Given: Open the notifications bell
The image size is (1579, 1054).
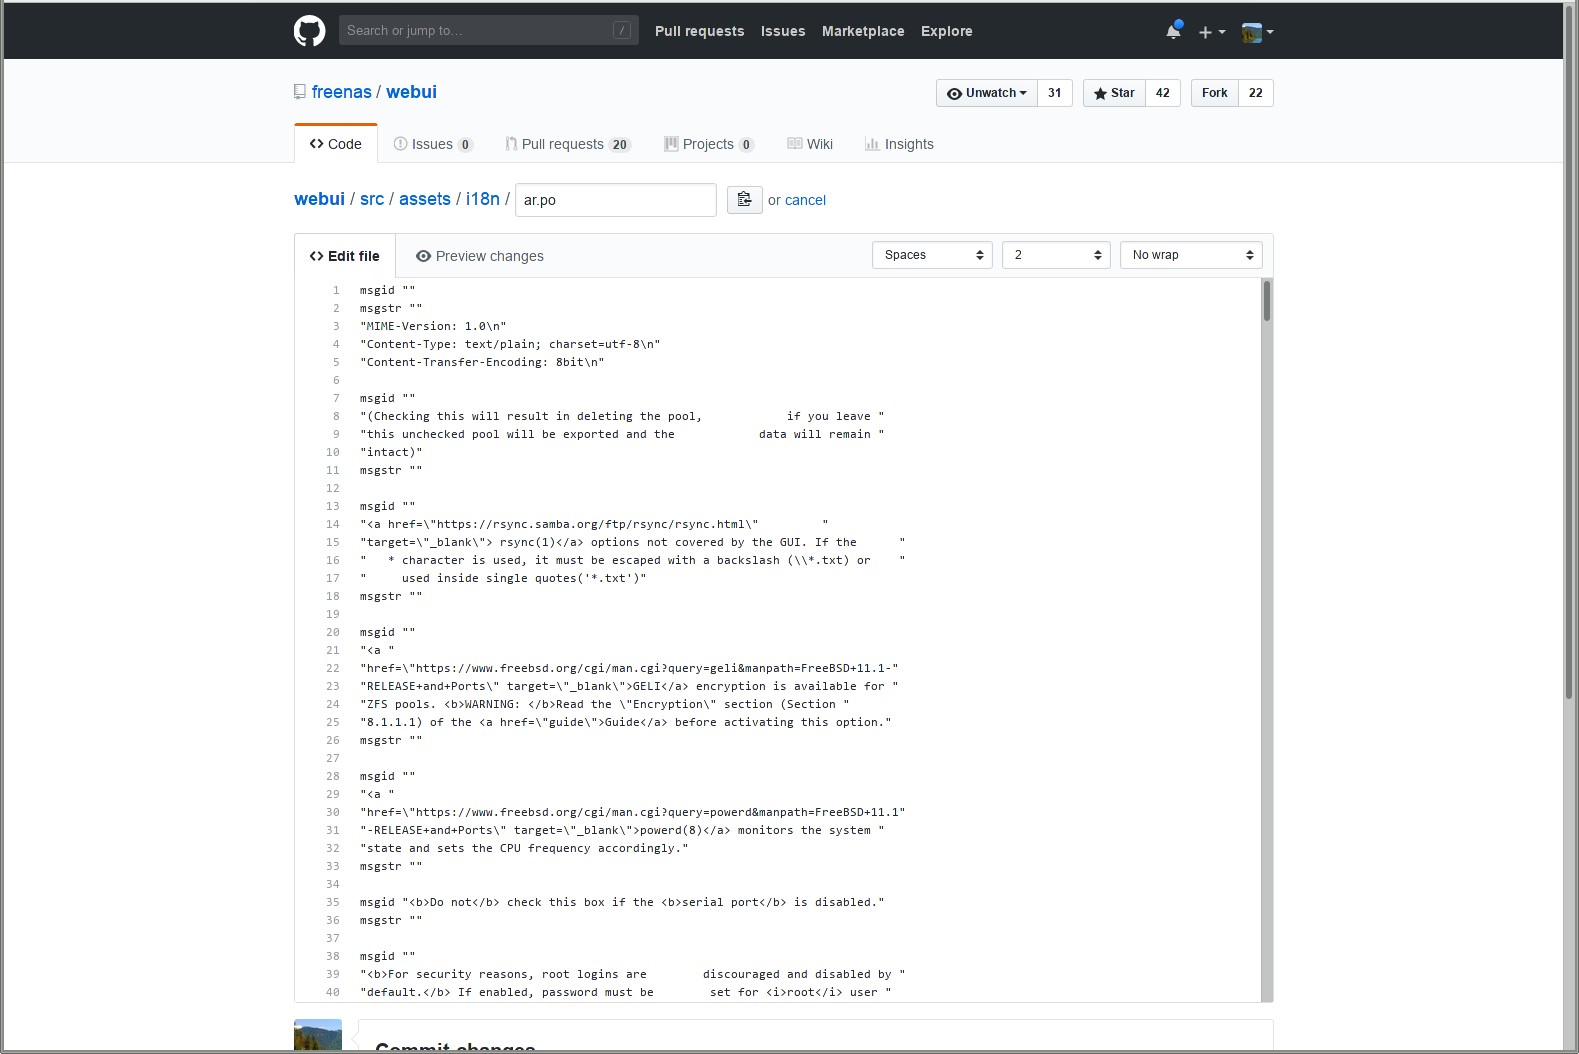Looking at the screenshot, I should coord(1173,31).
